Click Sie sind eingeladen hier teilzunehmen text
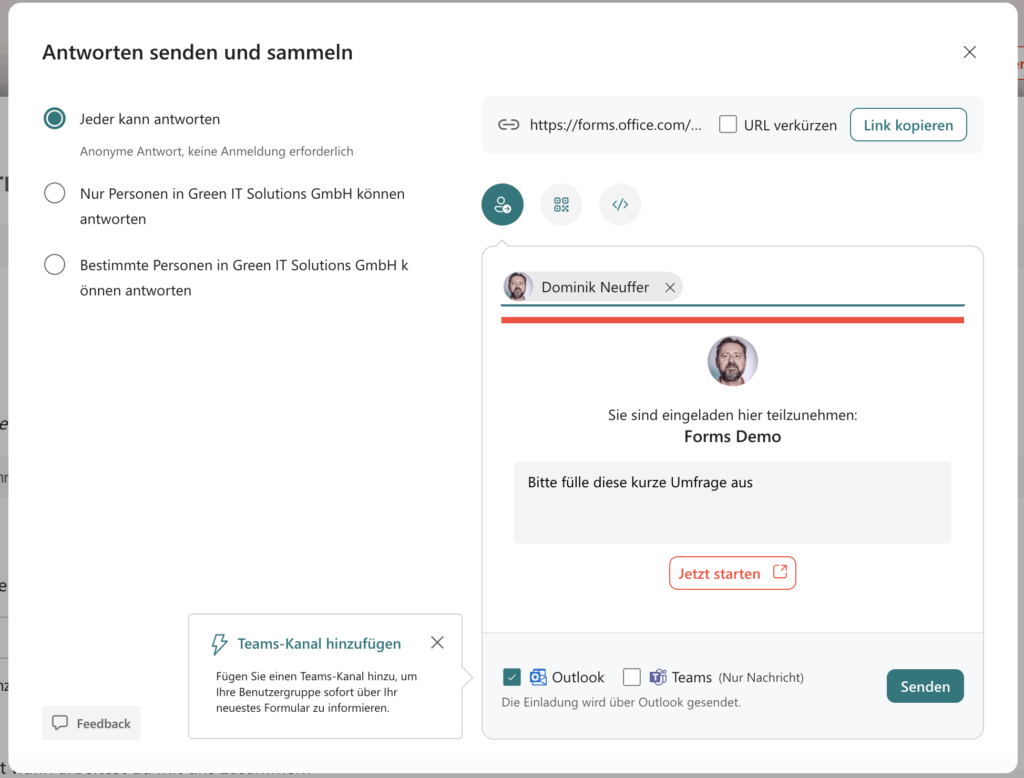The image size is (1024, 778). [732, 415]
